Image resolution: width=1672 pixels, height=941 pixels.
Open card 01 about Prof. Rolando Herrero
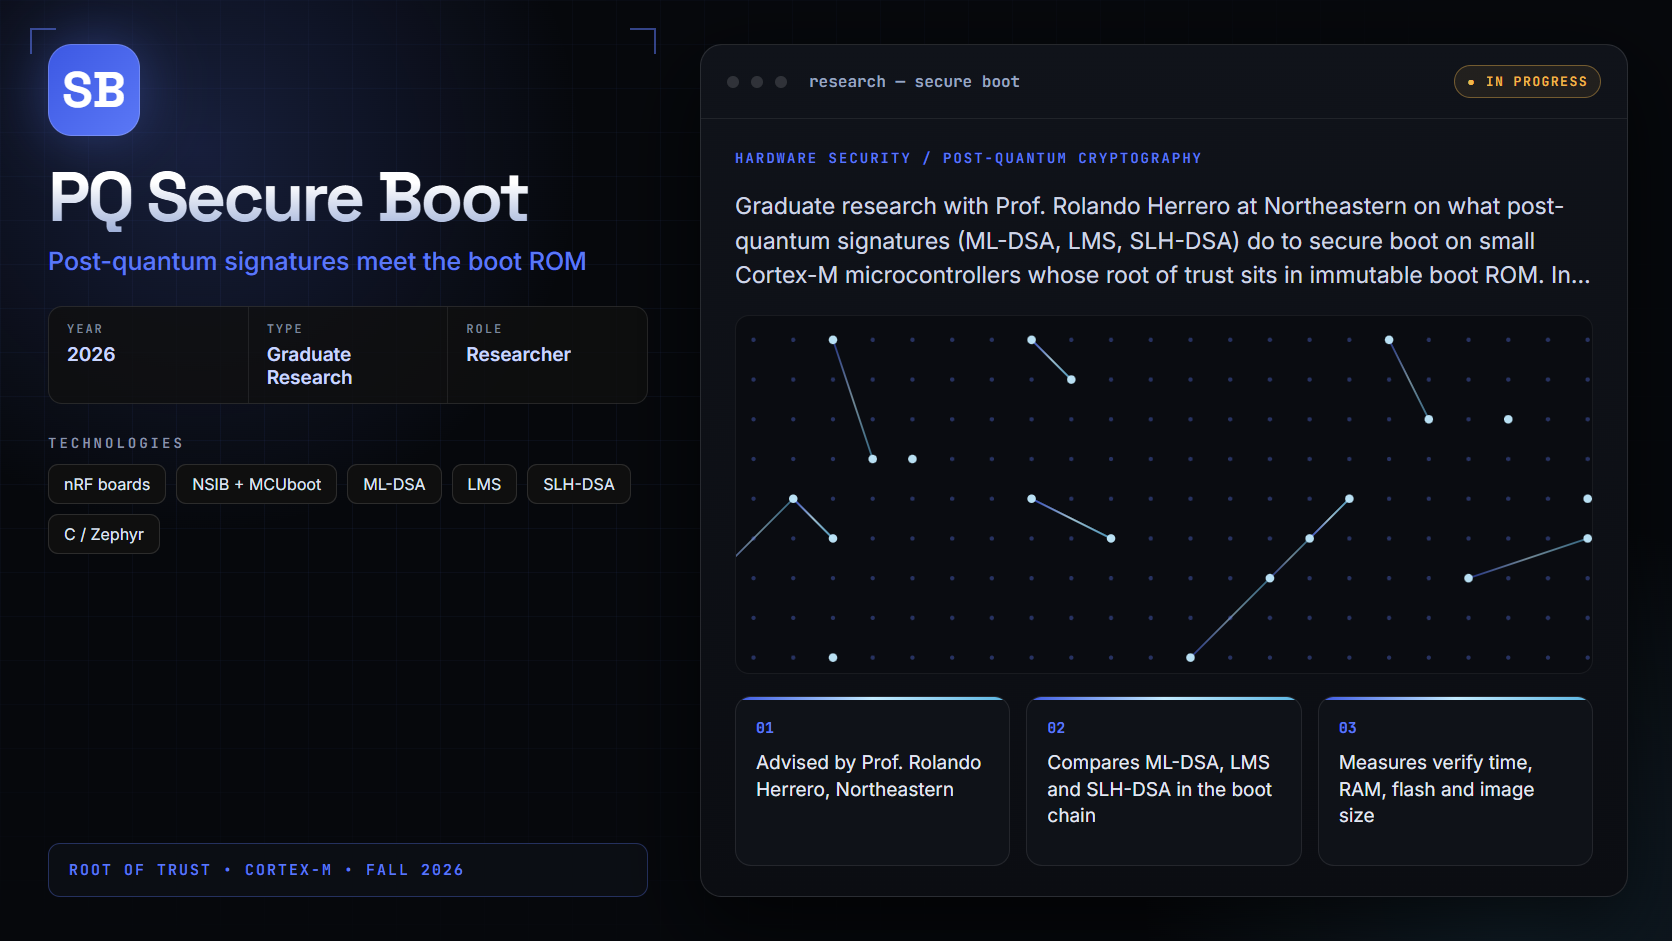(x=872, y=781)
